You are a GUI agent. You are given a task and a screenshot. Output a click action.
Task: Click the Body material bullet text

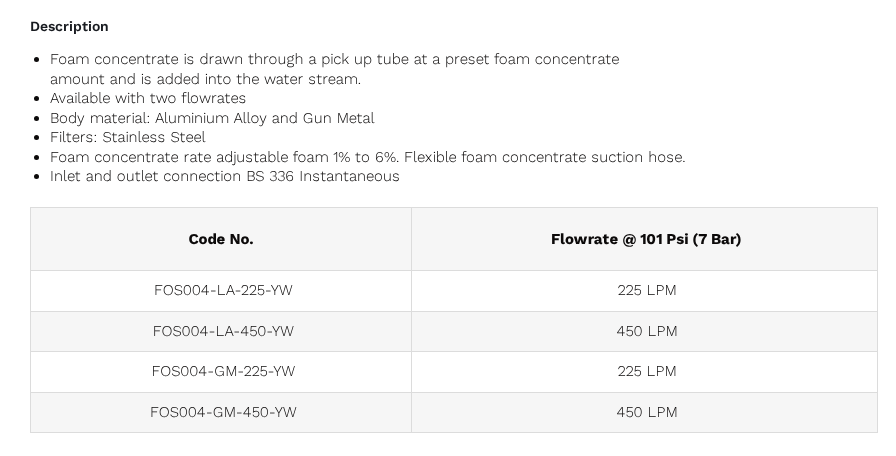pos(212,118)
